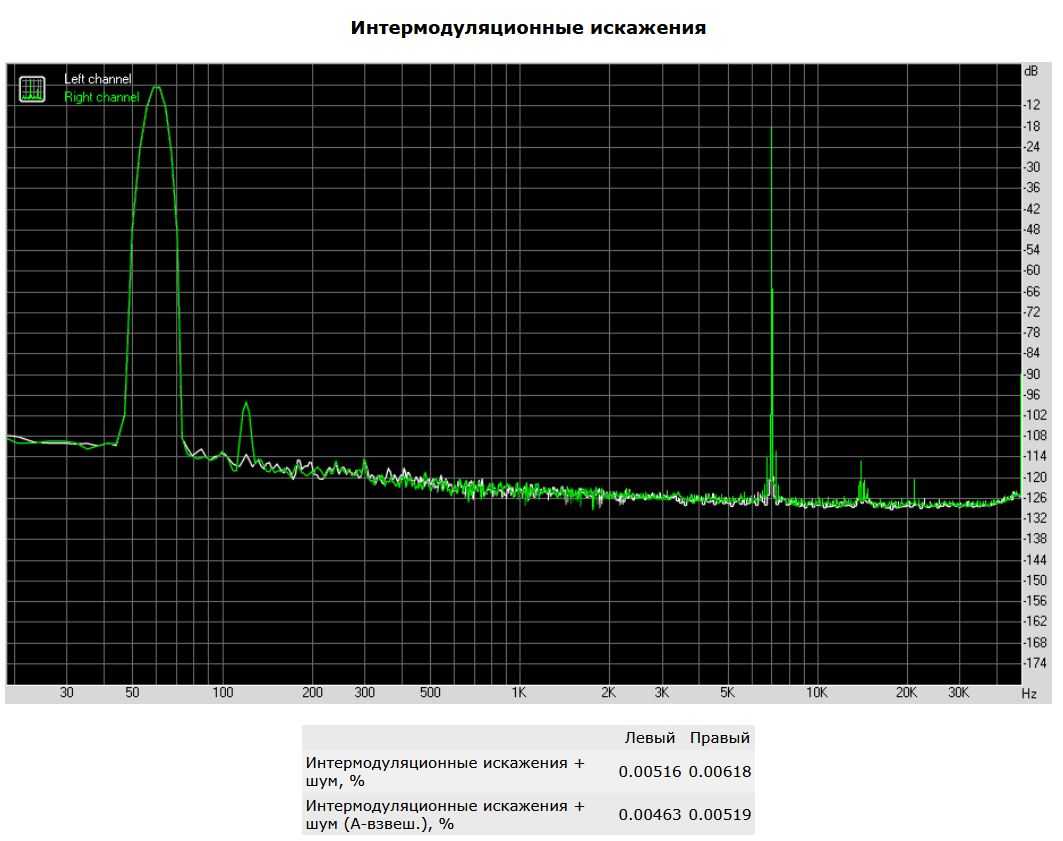Click the Интермодуляционные искажения title

(x=528, y=28)
